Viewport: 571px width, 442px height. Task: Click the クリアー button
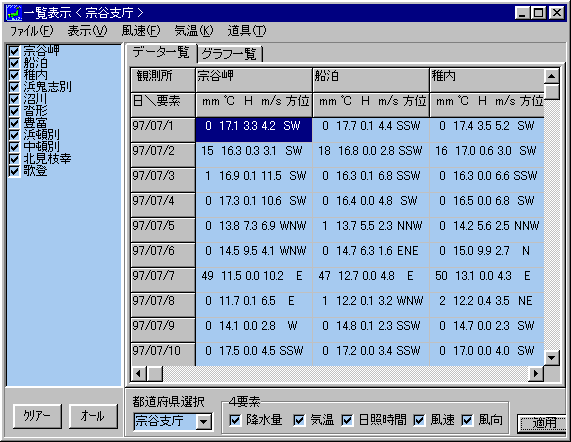(x=37, y=416)
